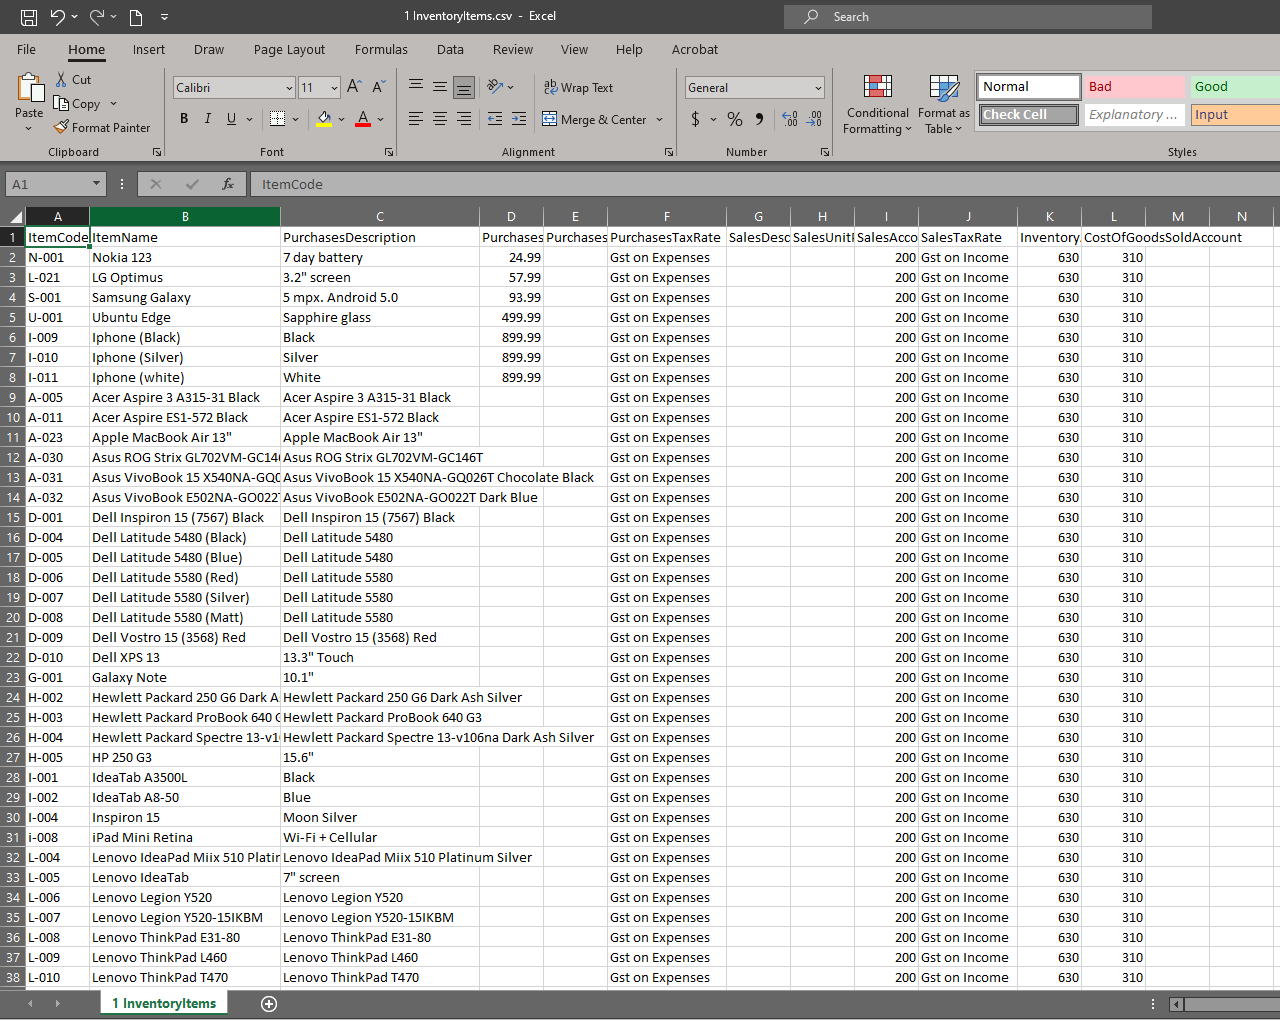Decrease the cell indent
Viewport: 1280px width, 1020px height.
tap(495, 119)
